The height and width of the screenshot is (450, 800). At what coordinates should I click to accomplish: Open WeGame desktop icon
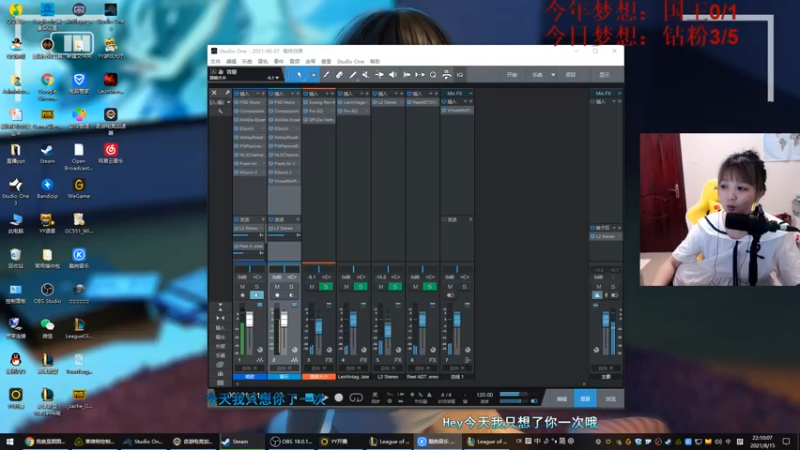click(79, 189)
